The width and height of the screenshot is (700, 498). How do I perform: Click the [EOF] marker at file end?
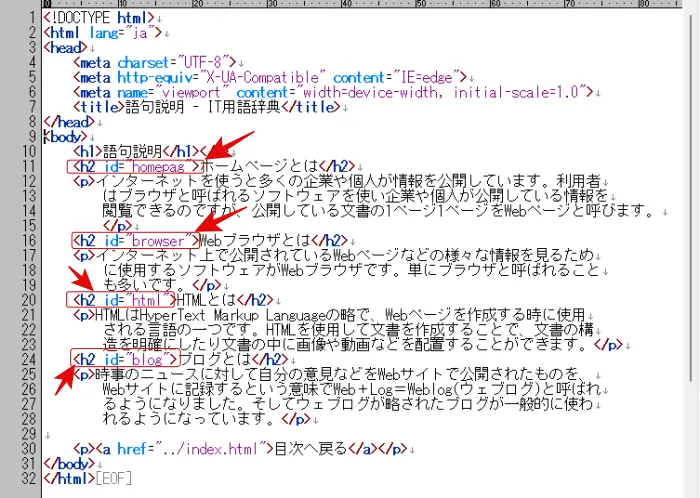[112, 477]
